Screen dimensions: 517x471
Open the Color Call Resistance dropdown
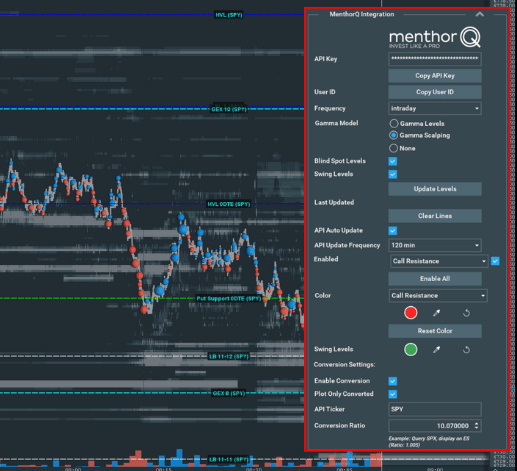pyautogui.click(x=438, y=296)
